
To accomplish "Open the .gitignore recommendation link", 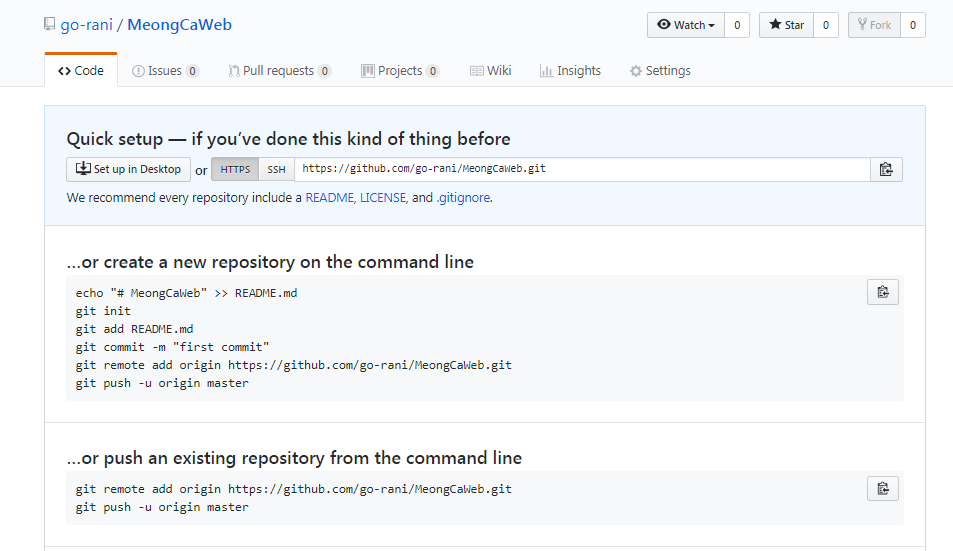I will pyautogui.click(x=463, y=197).
